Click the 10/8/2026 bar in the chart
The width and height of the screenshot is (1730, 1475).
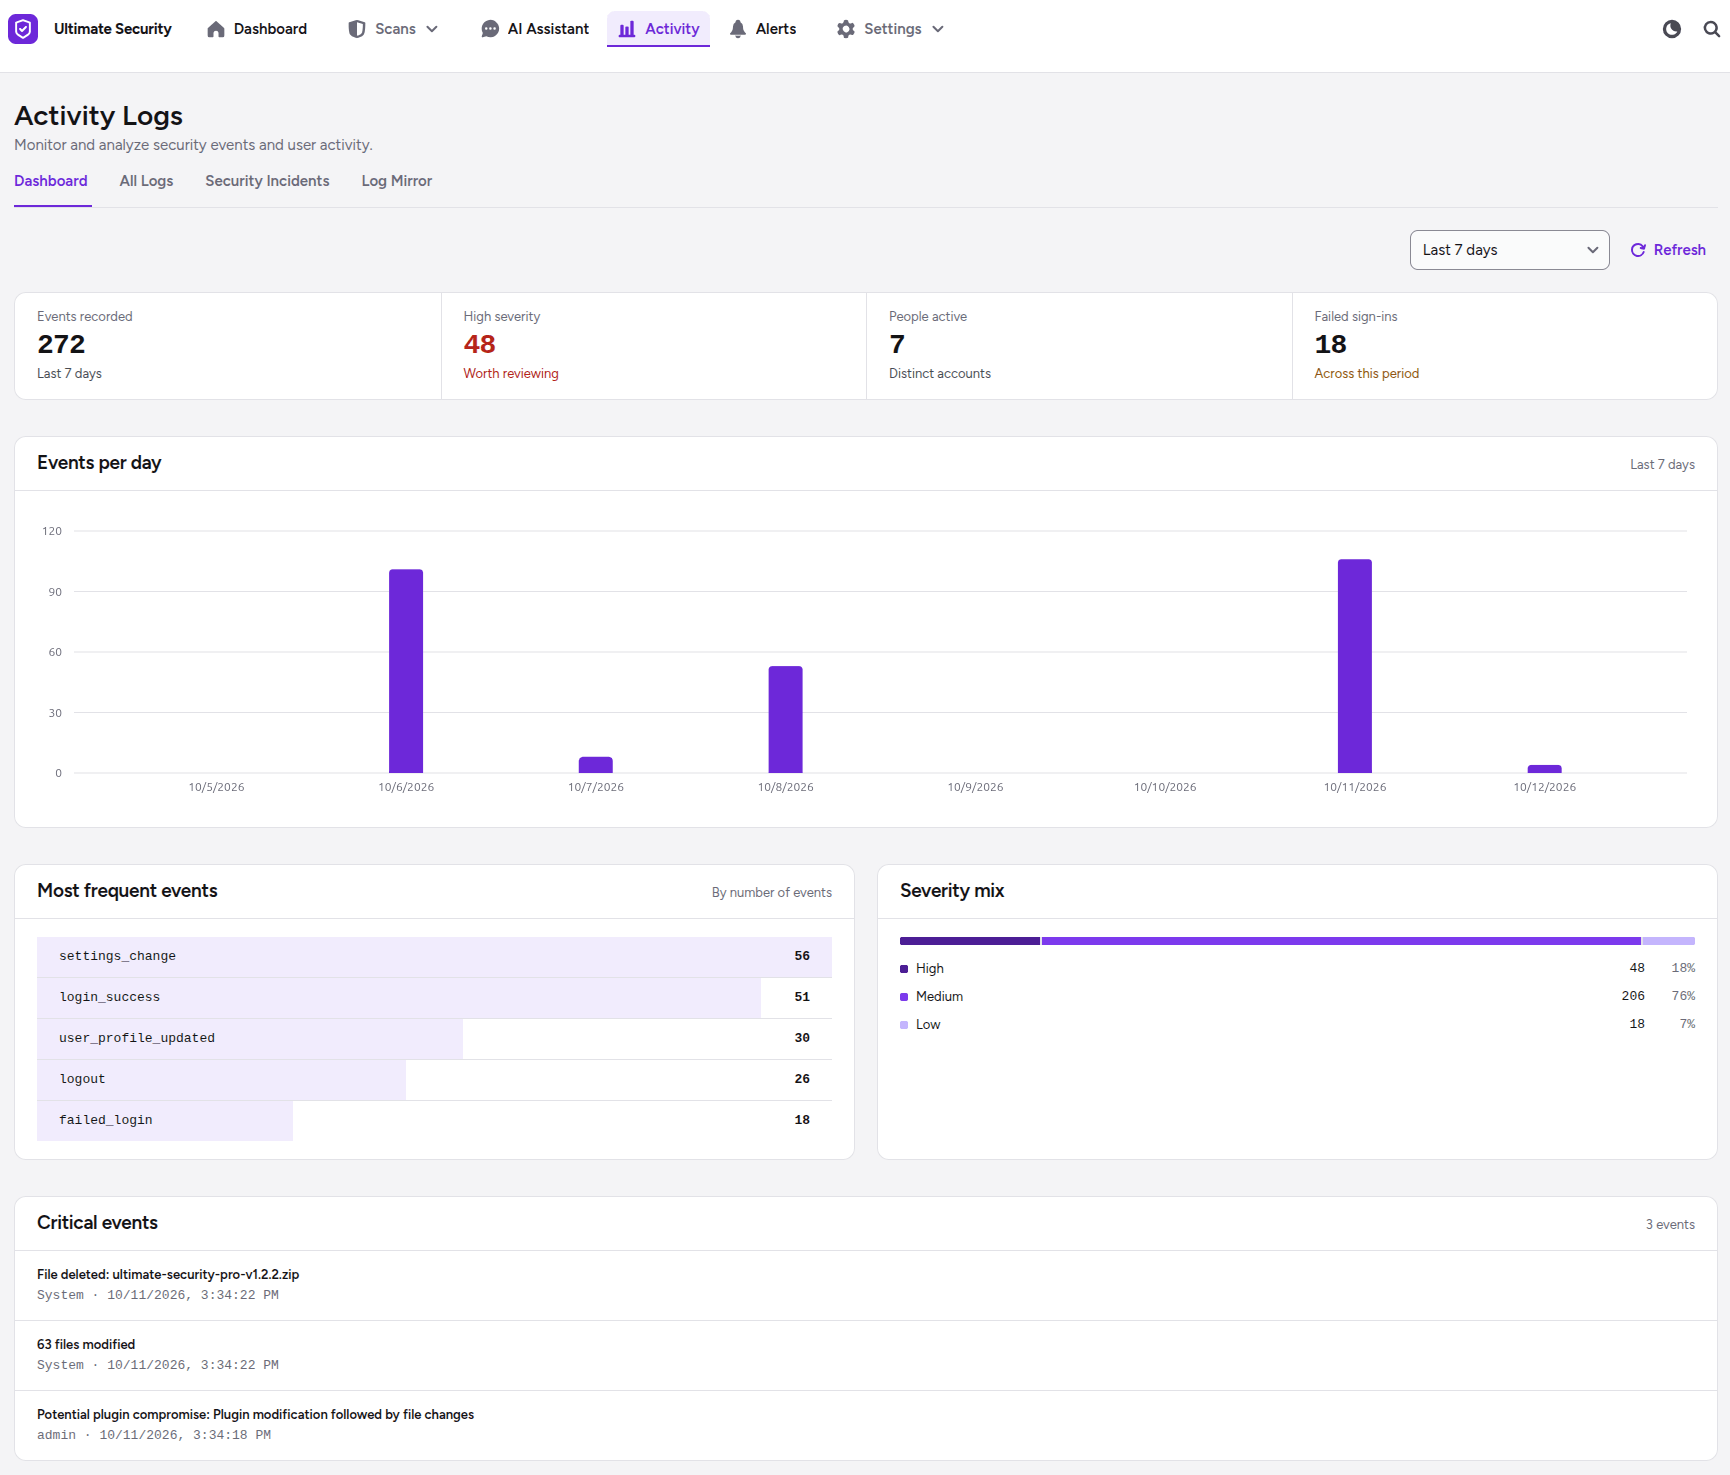tap(786, 719)
